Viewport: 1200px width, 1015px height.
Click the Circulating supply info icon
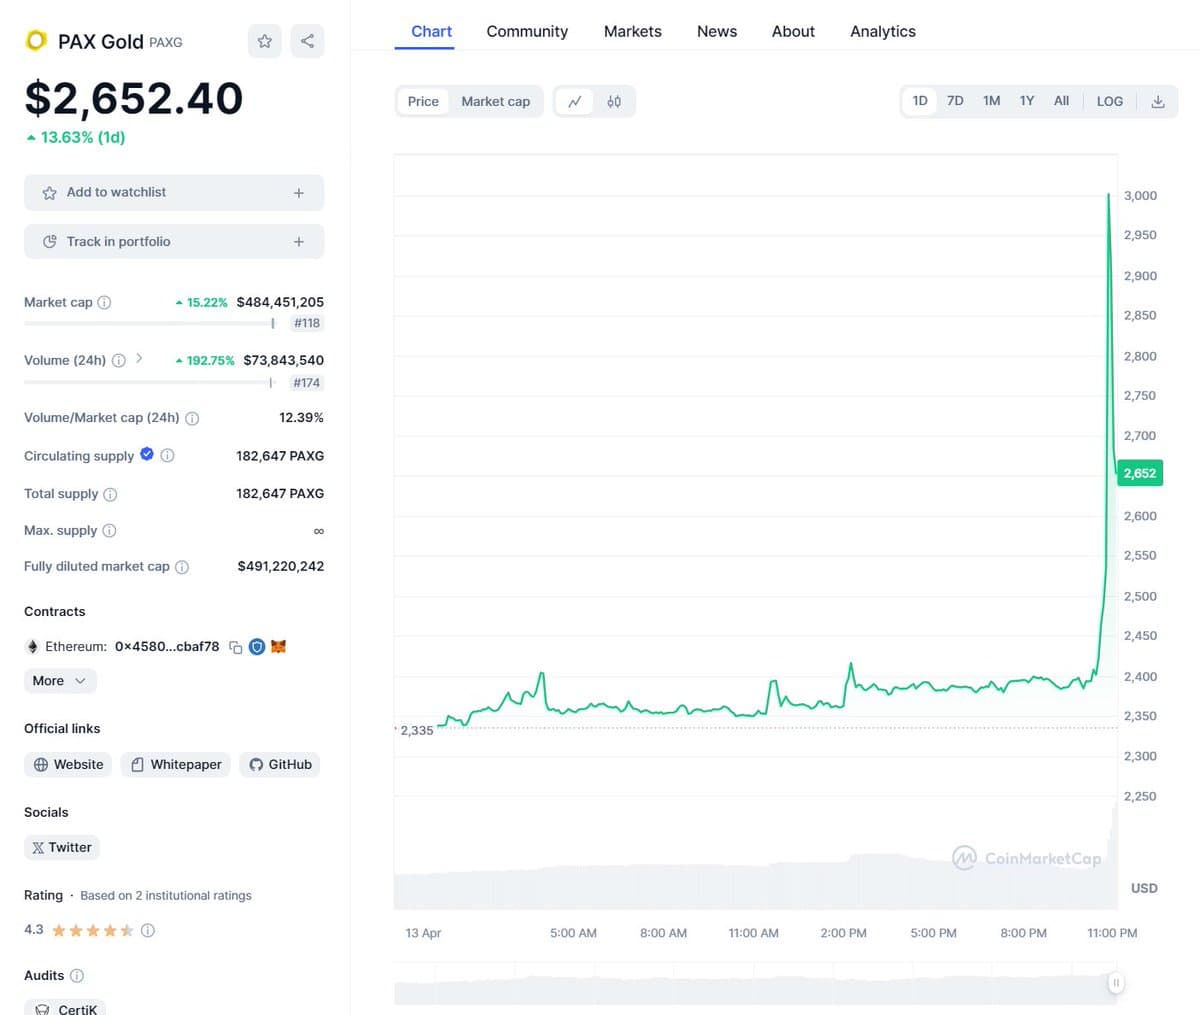167,455
